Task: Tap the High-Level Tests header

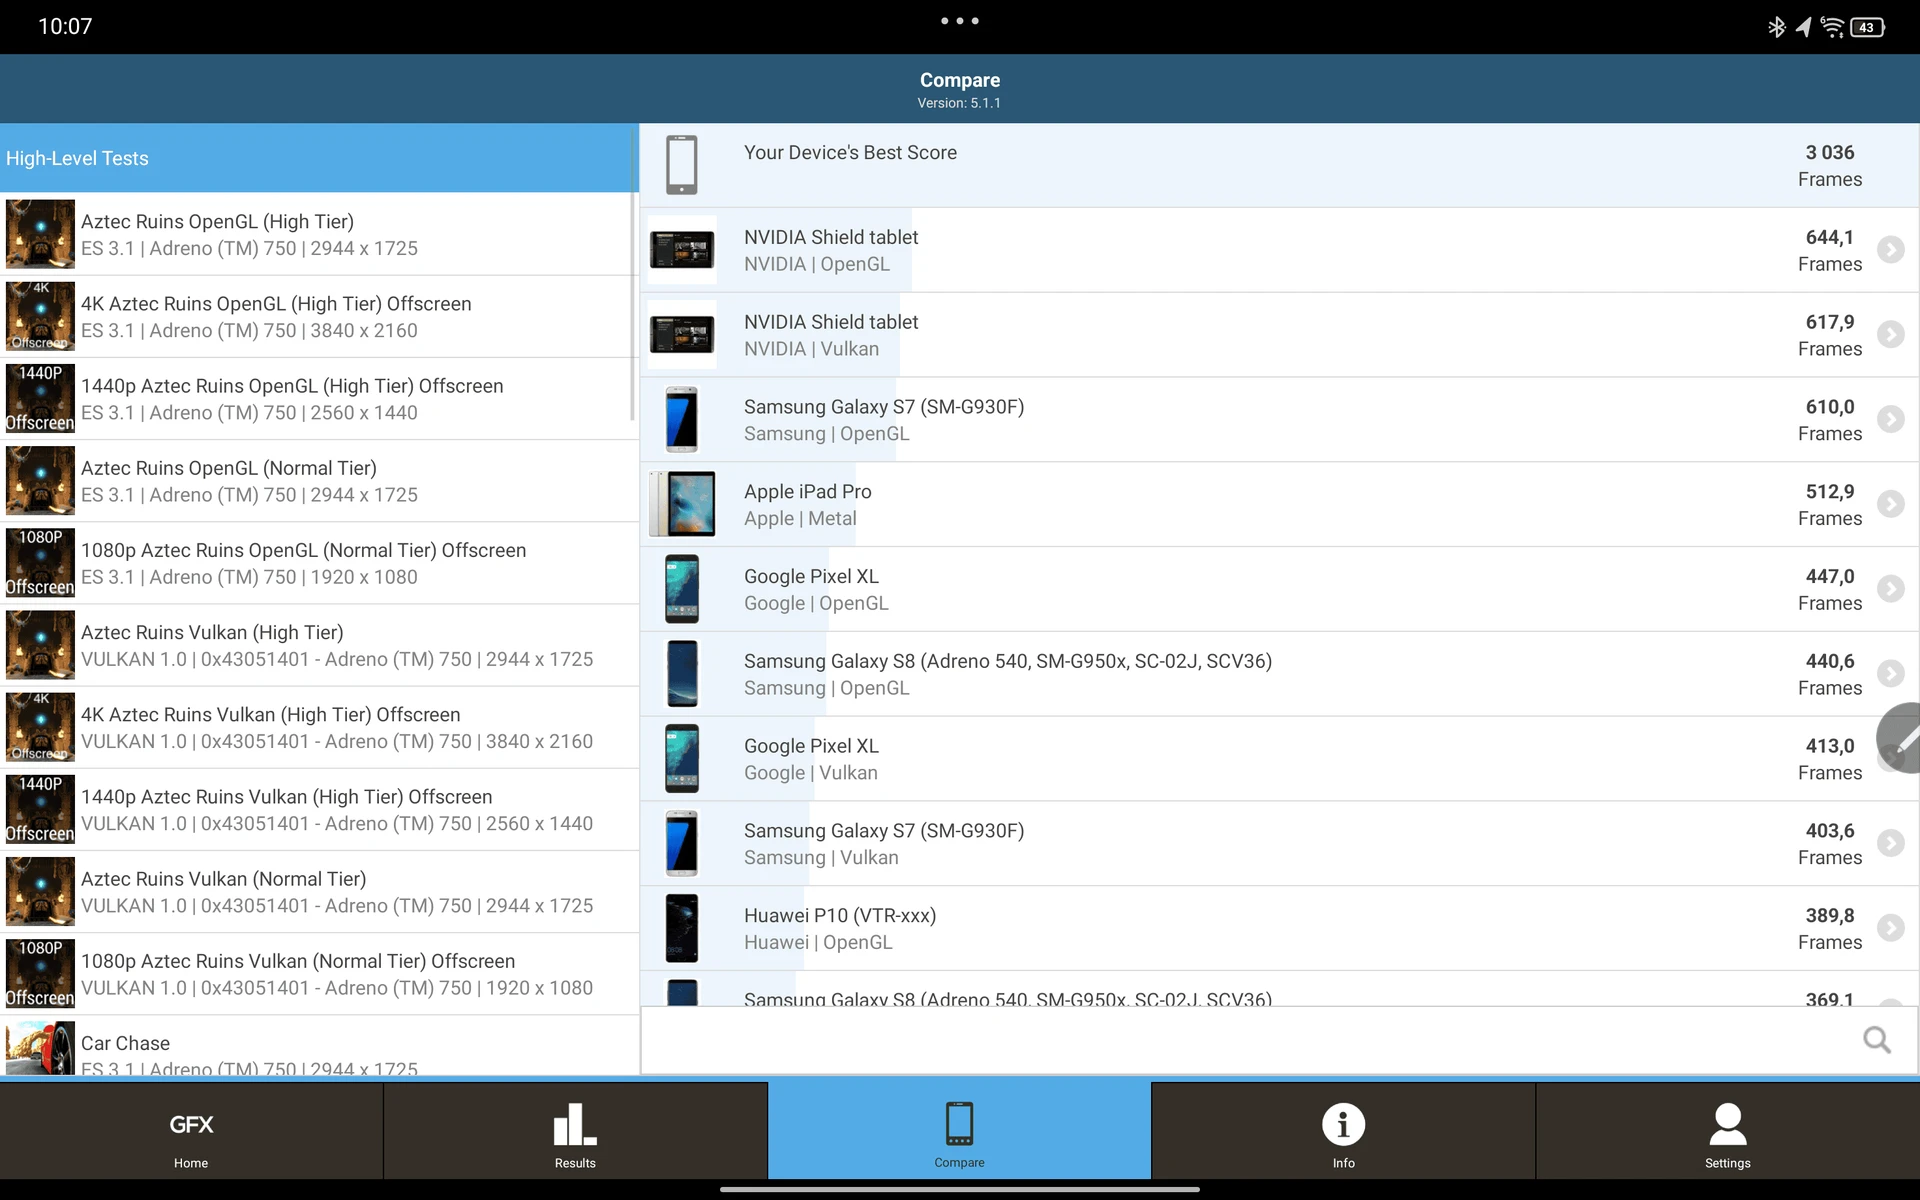Action: tap(319, 158)
